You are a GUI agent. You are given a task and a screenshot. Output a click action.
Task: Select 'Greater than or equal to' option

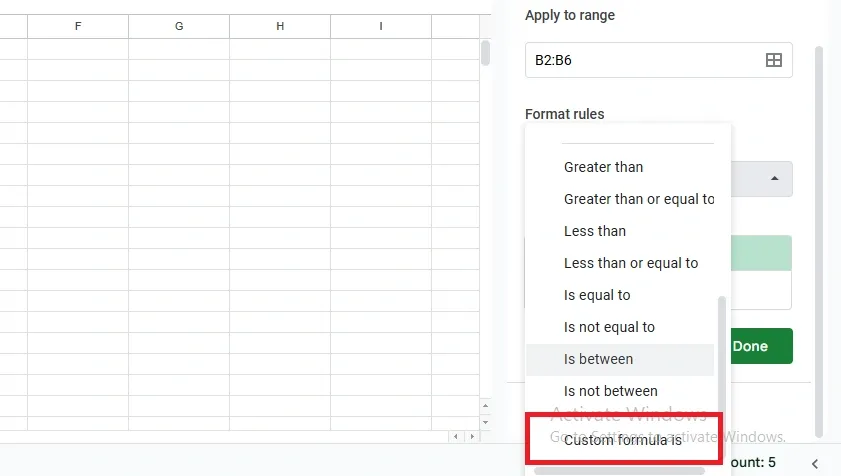point(638,199)
